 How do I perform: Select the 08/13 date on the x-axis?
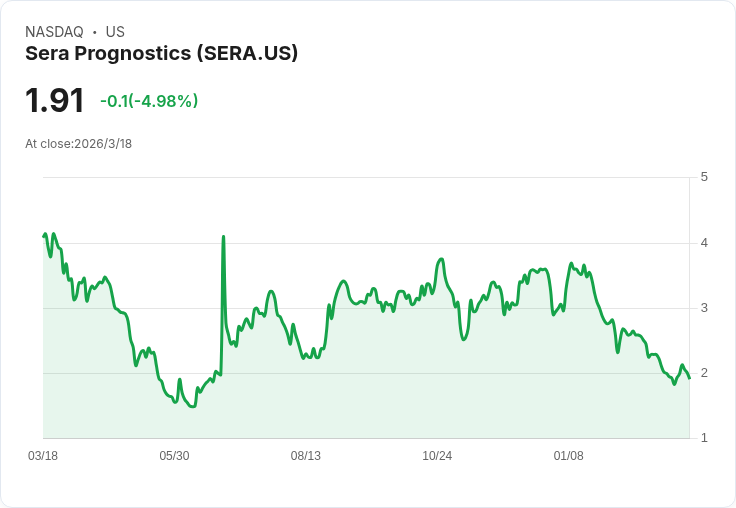306,456
